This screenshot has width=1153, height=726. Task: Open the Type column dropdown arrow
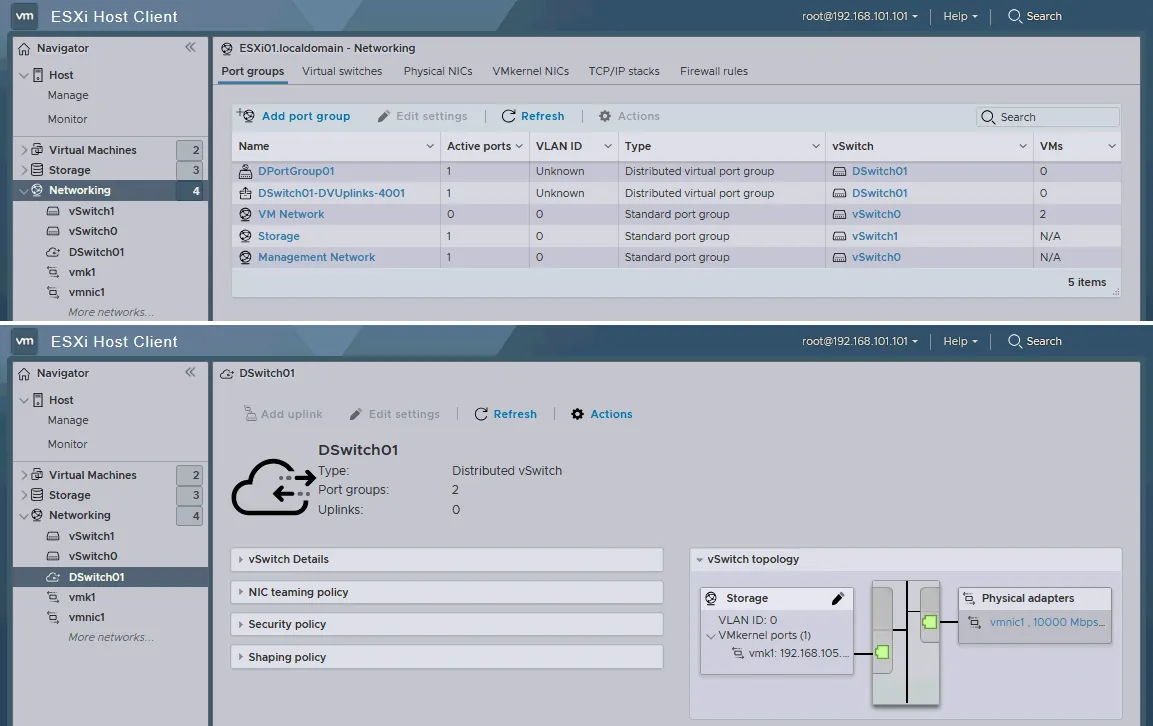pos(815,146)
